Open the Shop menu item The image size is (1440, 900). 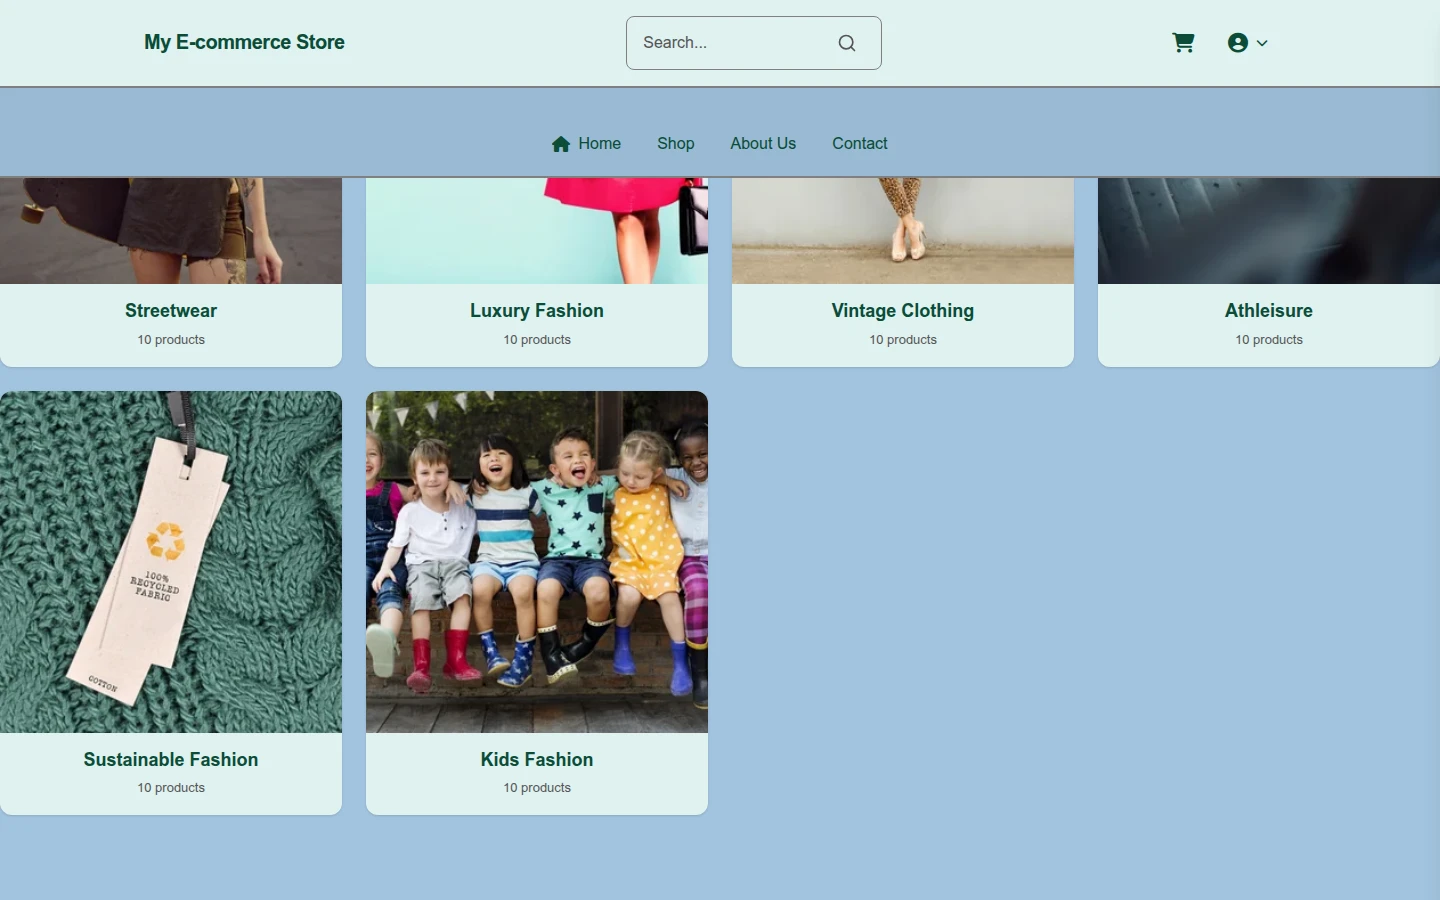click(x=676, y=144)
